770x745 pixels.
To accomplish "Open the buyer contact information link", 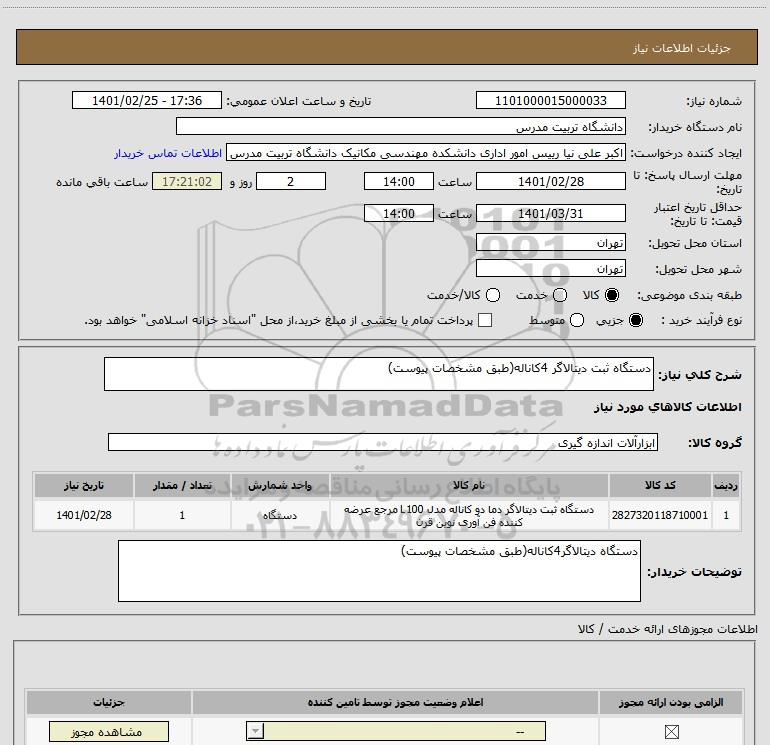I will tap(168, 153).
